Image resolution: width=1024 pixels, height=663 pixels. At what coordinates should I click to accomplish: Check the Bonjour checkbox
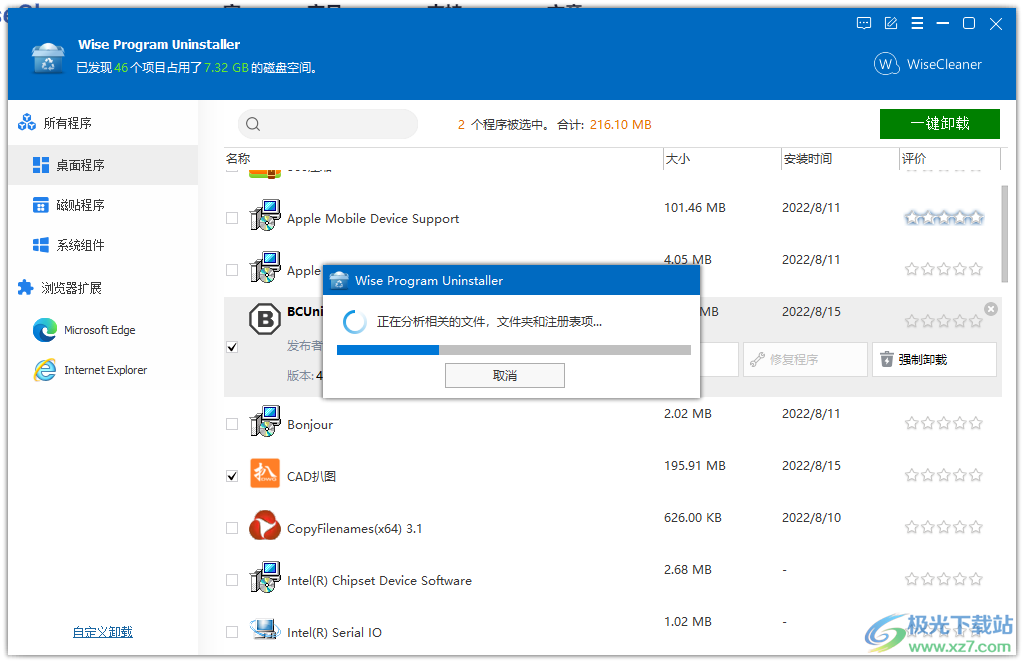tap(231, 423)
